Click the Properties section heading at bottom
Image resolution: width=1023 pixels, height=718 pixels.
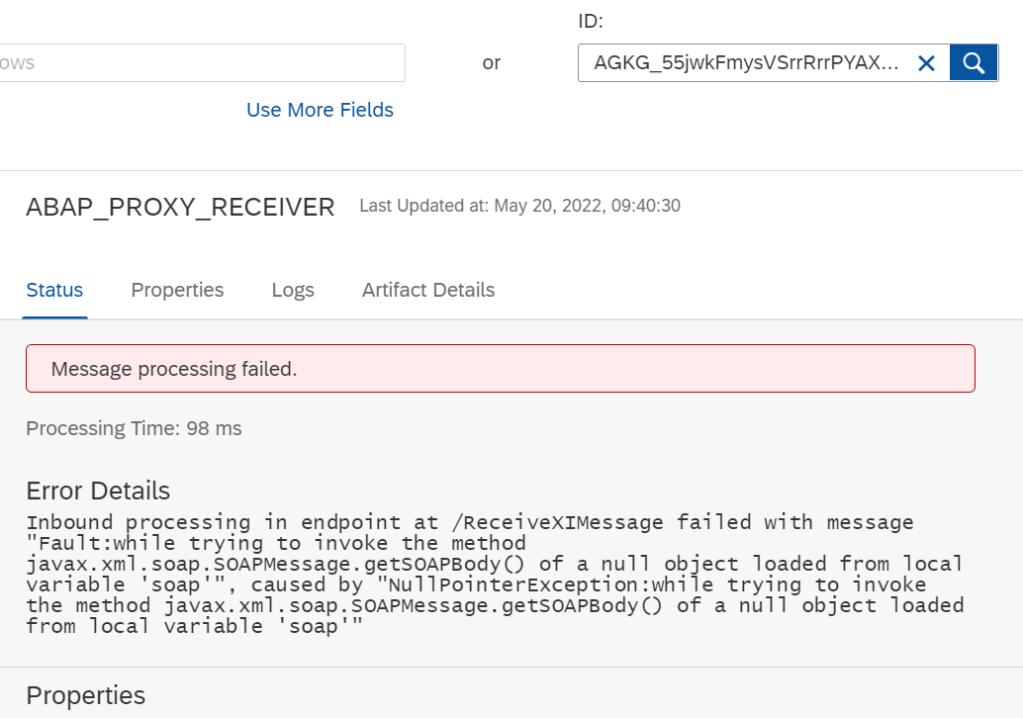(86, 695)
